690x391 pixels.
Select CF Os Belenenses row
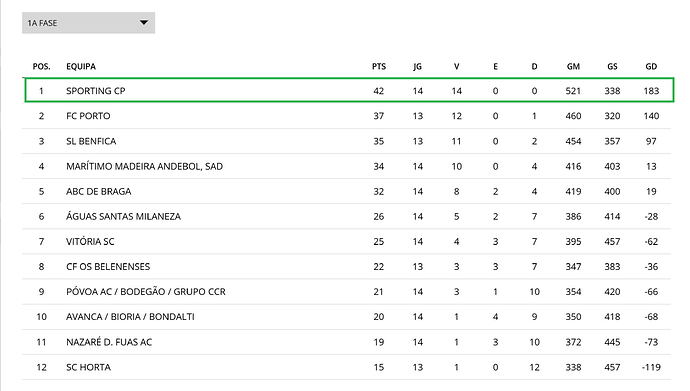[x=347, y=267]
